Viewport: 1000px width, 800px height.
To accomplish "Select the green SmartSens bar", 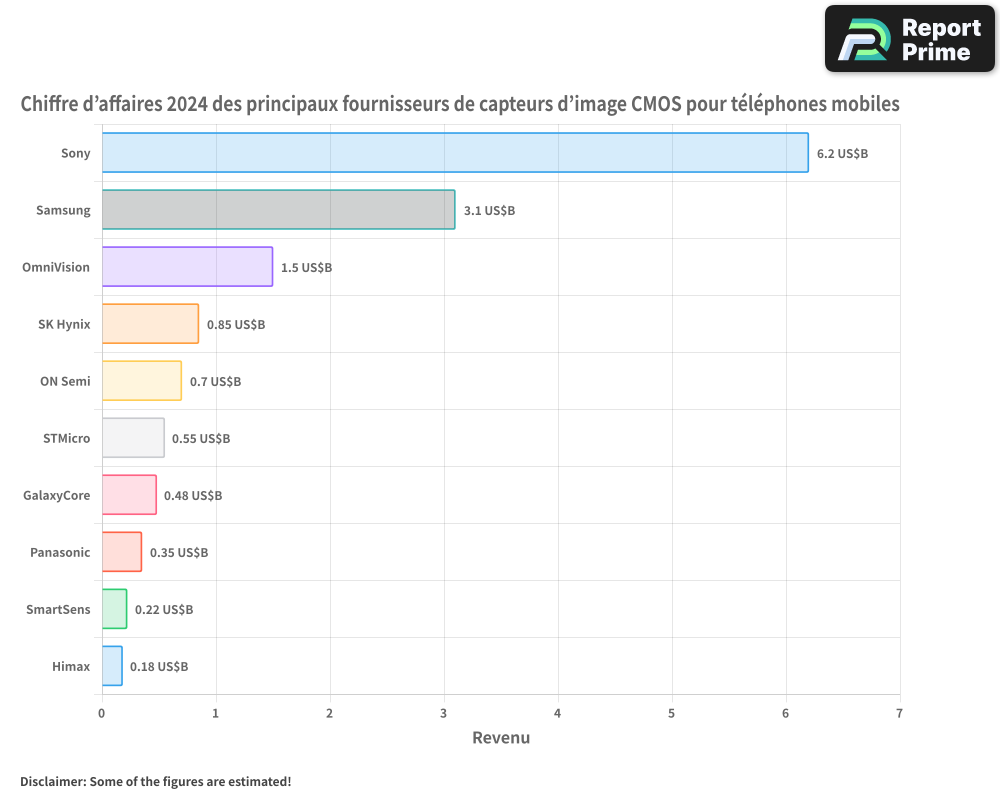I will coord(114,609).
